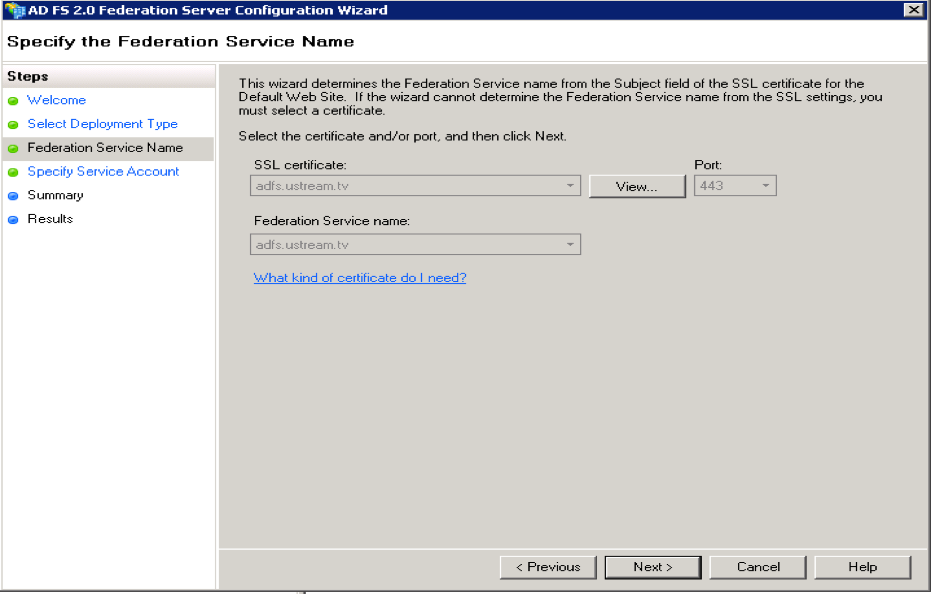Screen dimensions: 931x594
Task: Click green bullet icon beside Welcome step
Action: tap(13, 101)
